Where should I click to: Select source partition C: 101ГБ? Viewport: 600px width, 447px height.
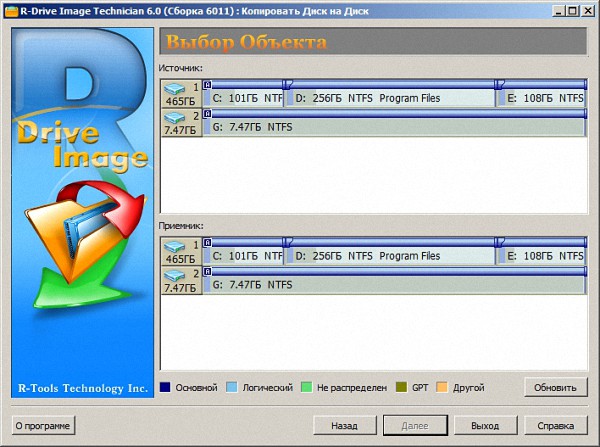coord(243,98)
